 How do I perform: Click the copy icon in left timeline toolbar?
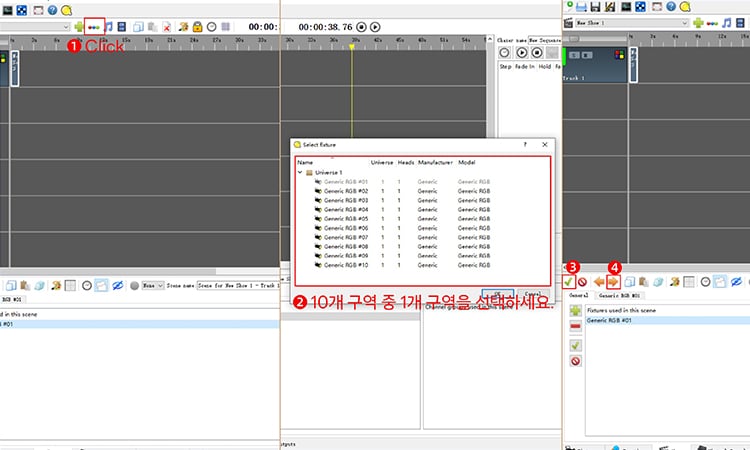(138, 27)
